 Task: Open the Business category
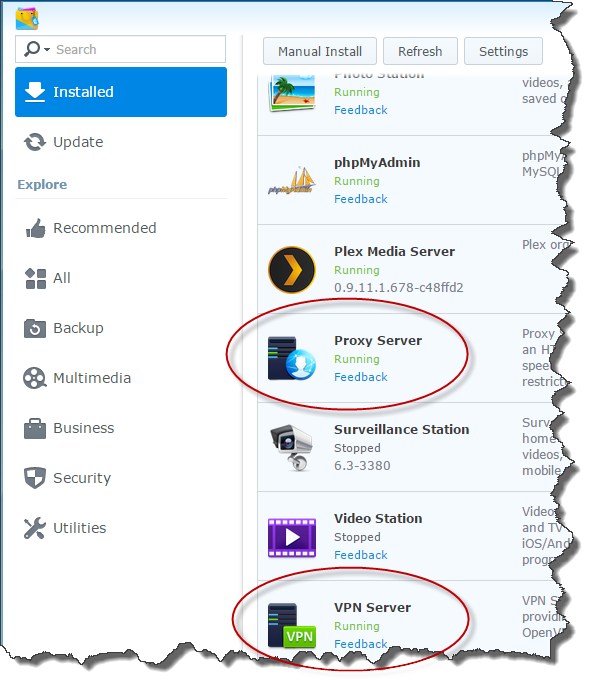pyautogui.click(x=121, y=428)
